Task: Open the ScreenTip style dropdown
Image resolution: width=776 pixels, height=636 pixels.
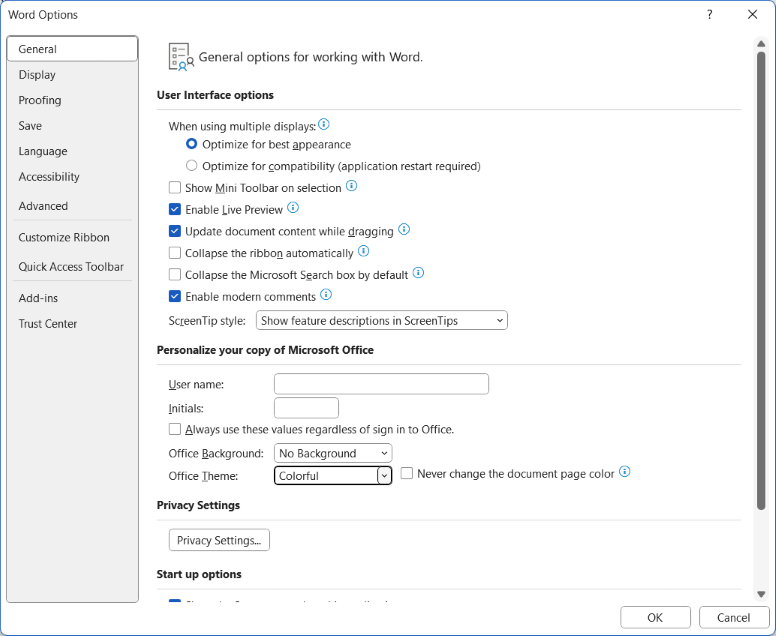Action: 382,321
